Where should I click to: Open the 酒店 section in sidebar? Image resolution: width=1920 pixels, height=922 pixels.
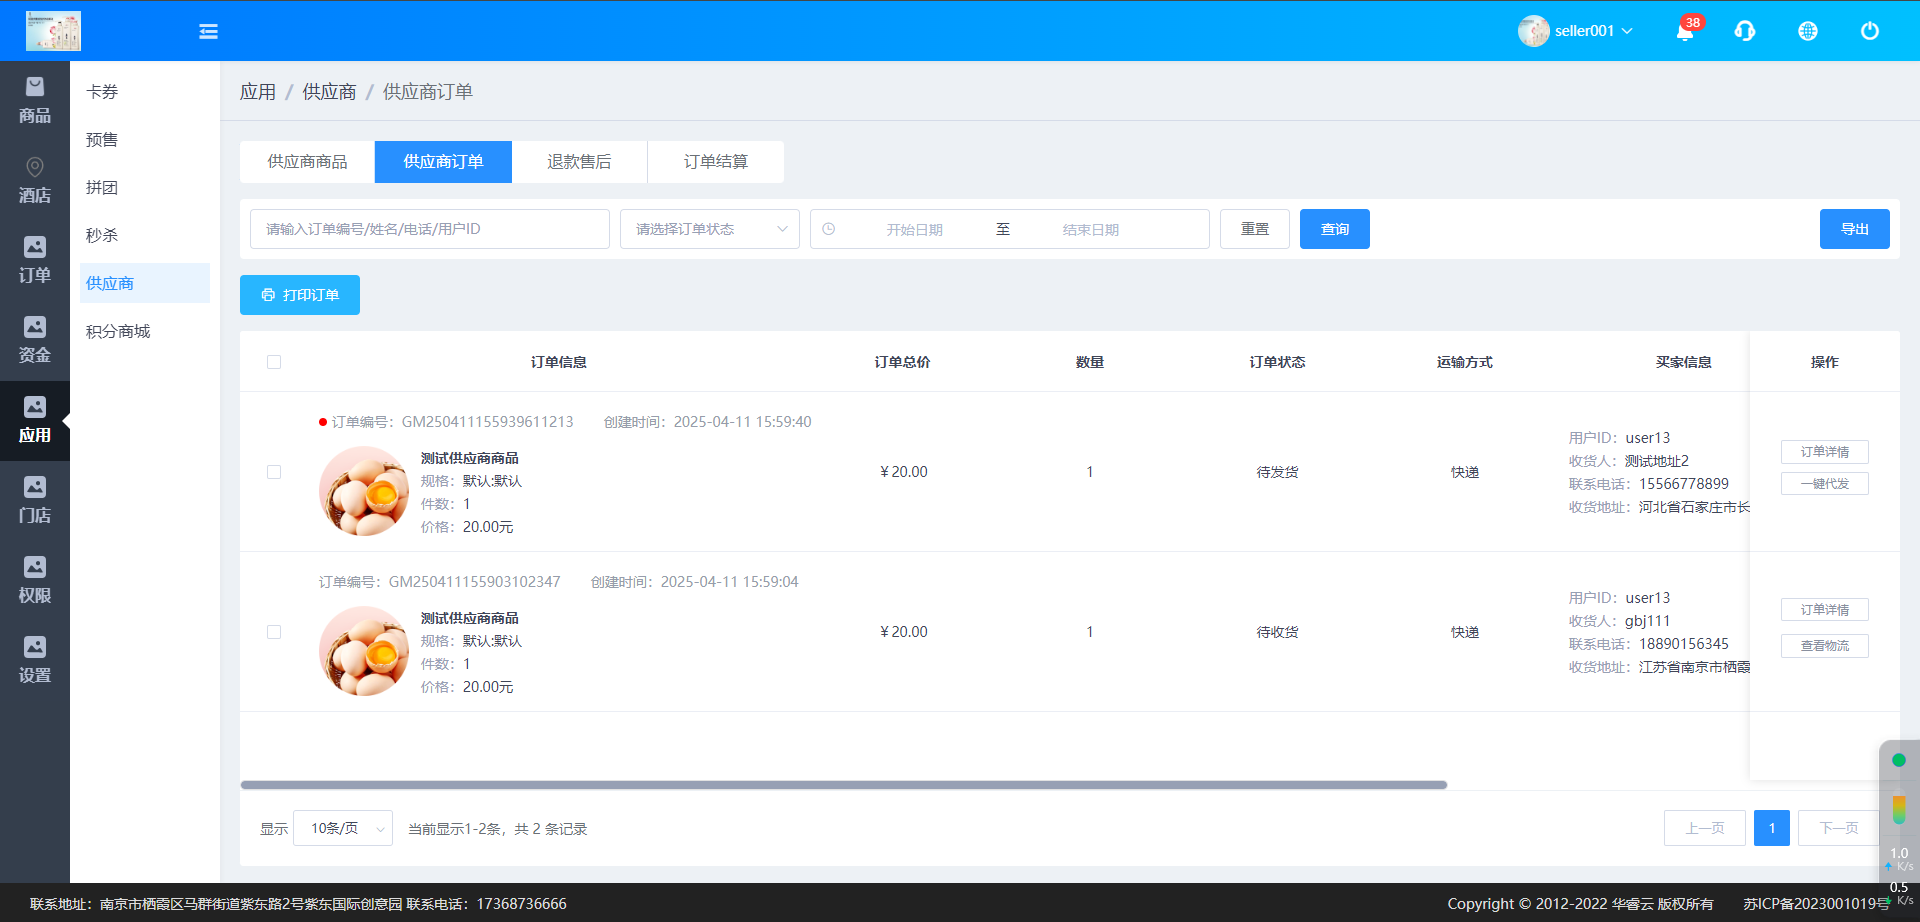tap(35, 181)
